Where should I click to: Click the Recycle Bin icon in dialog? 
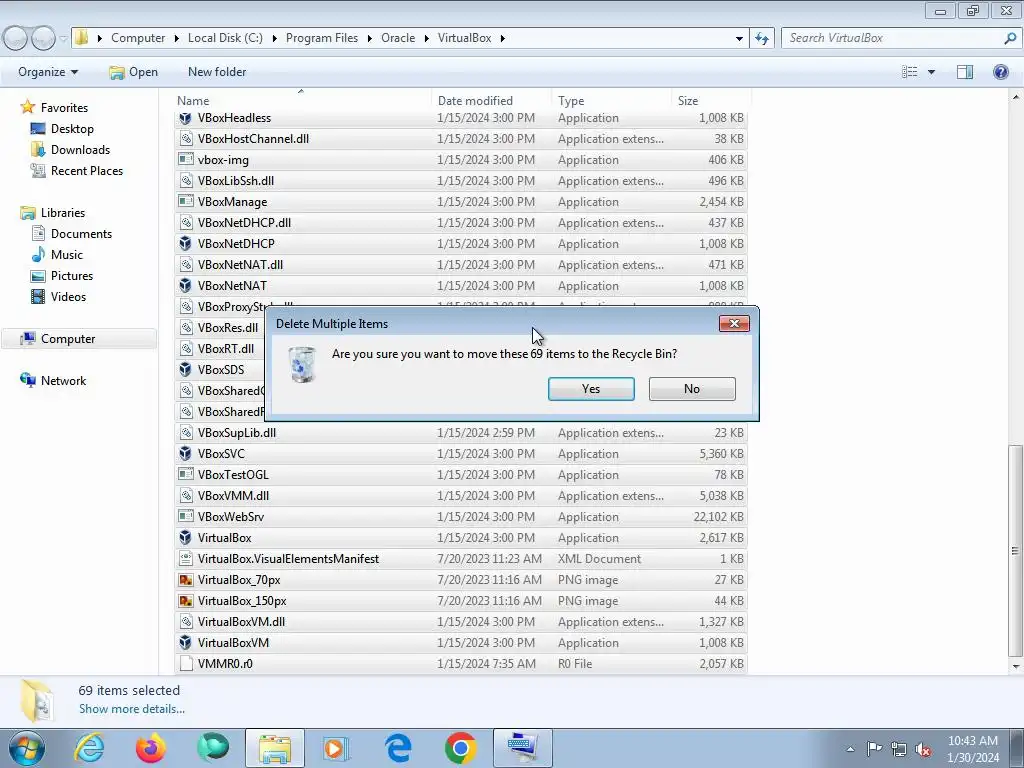pyautogui.click(x=302, y=364)
